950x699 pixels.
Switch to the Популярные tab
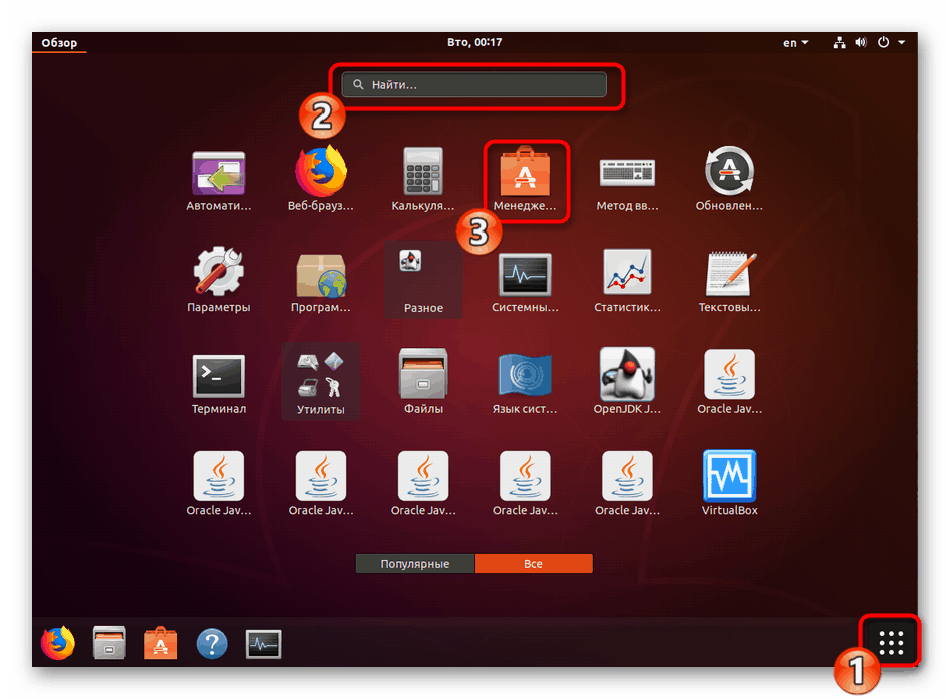(415, 564)
